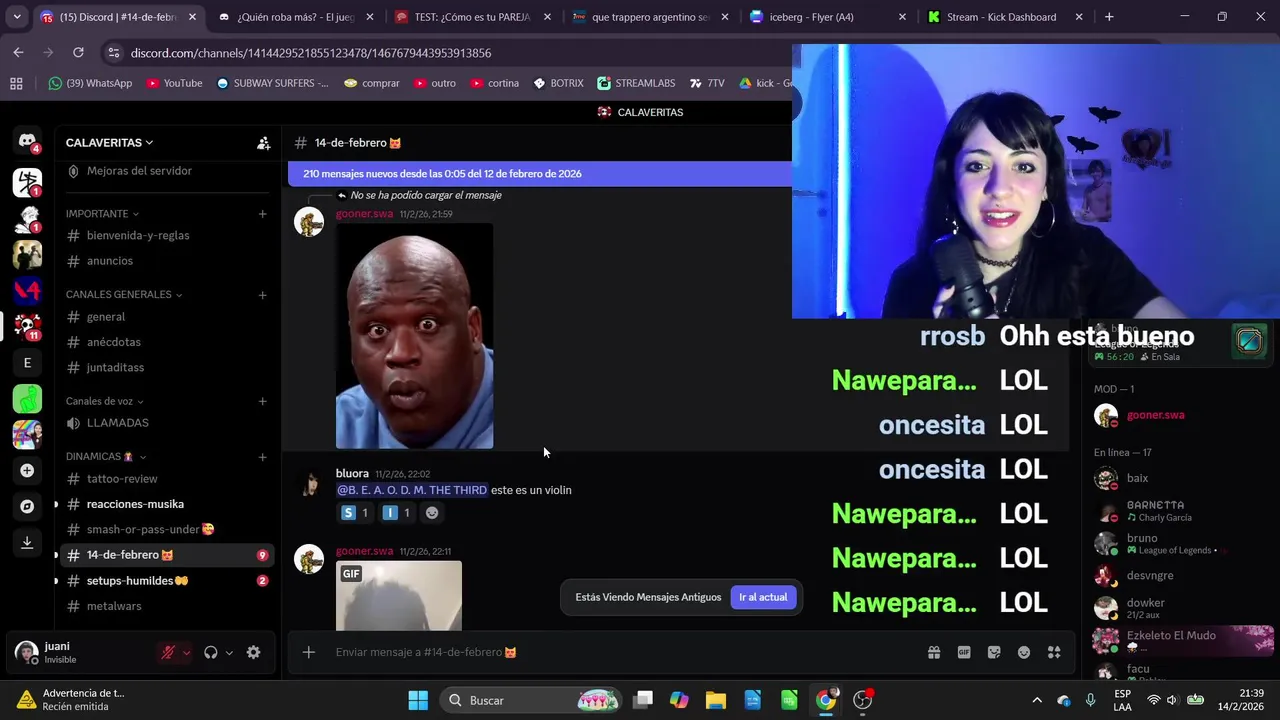The height and width of the screenshot is (720, 1280).
Task: Create channel in DINAMICAS with plus icon
Action: pyautogui.click(x=262, y=457)
